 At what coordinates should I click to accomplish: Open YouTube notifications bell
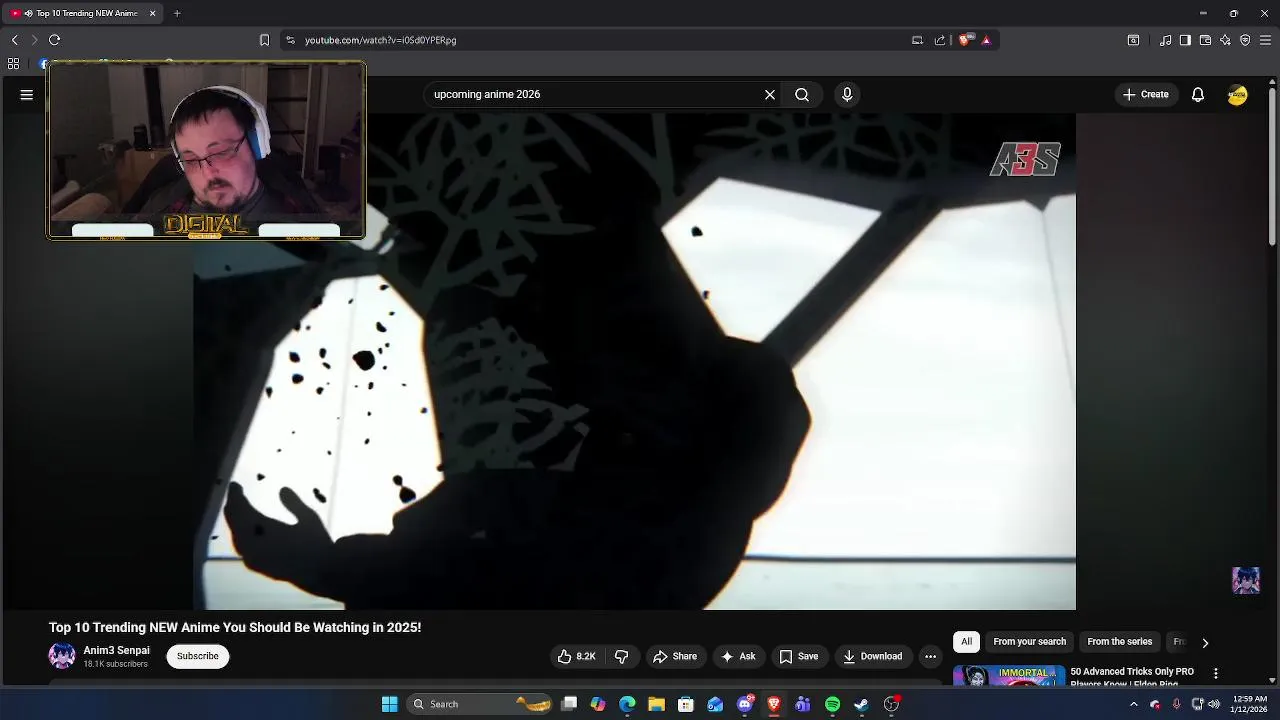(x=1197, y=95)
